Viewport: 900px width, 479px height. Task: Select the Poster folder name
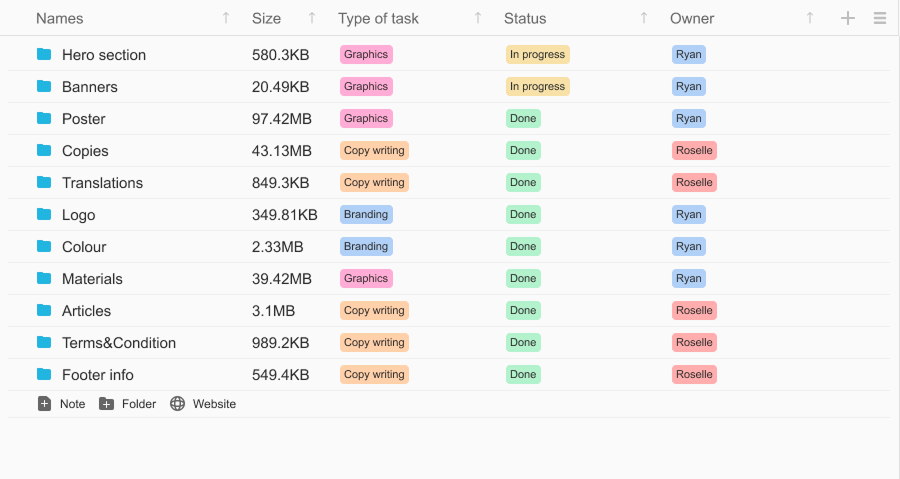click(84, 119)
